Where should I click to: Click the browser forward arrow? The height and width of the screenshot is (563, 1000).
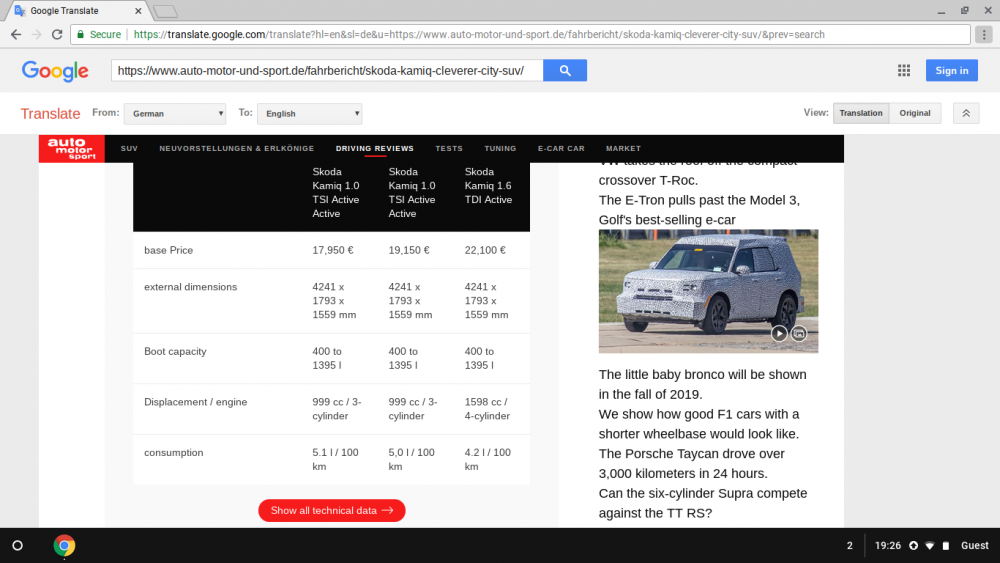pos(36,34)
